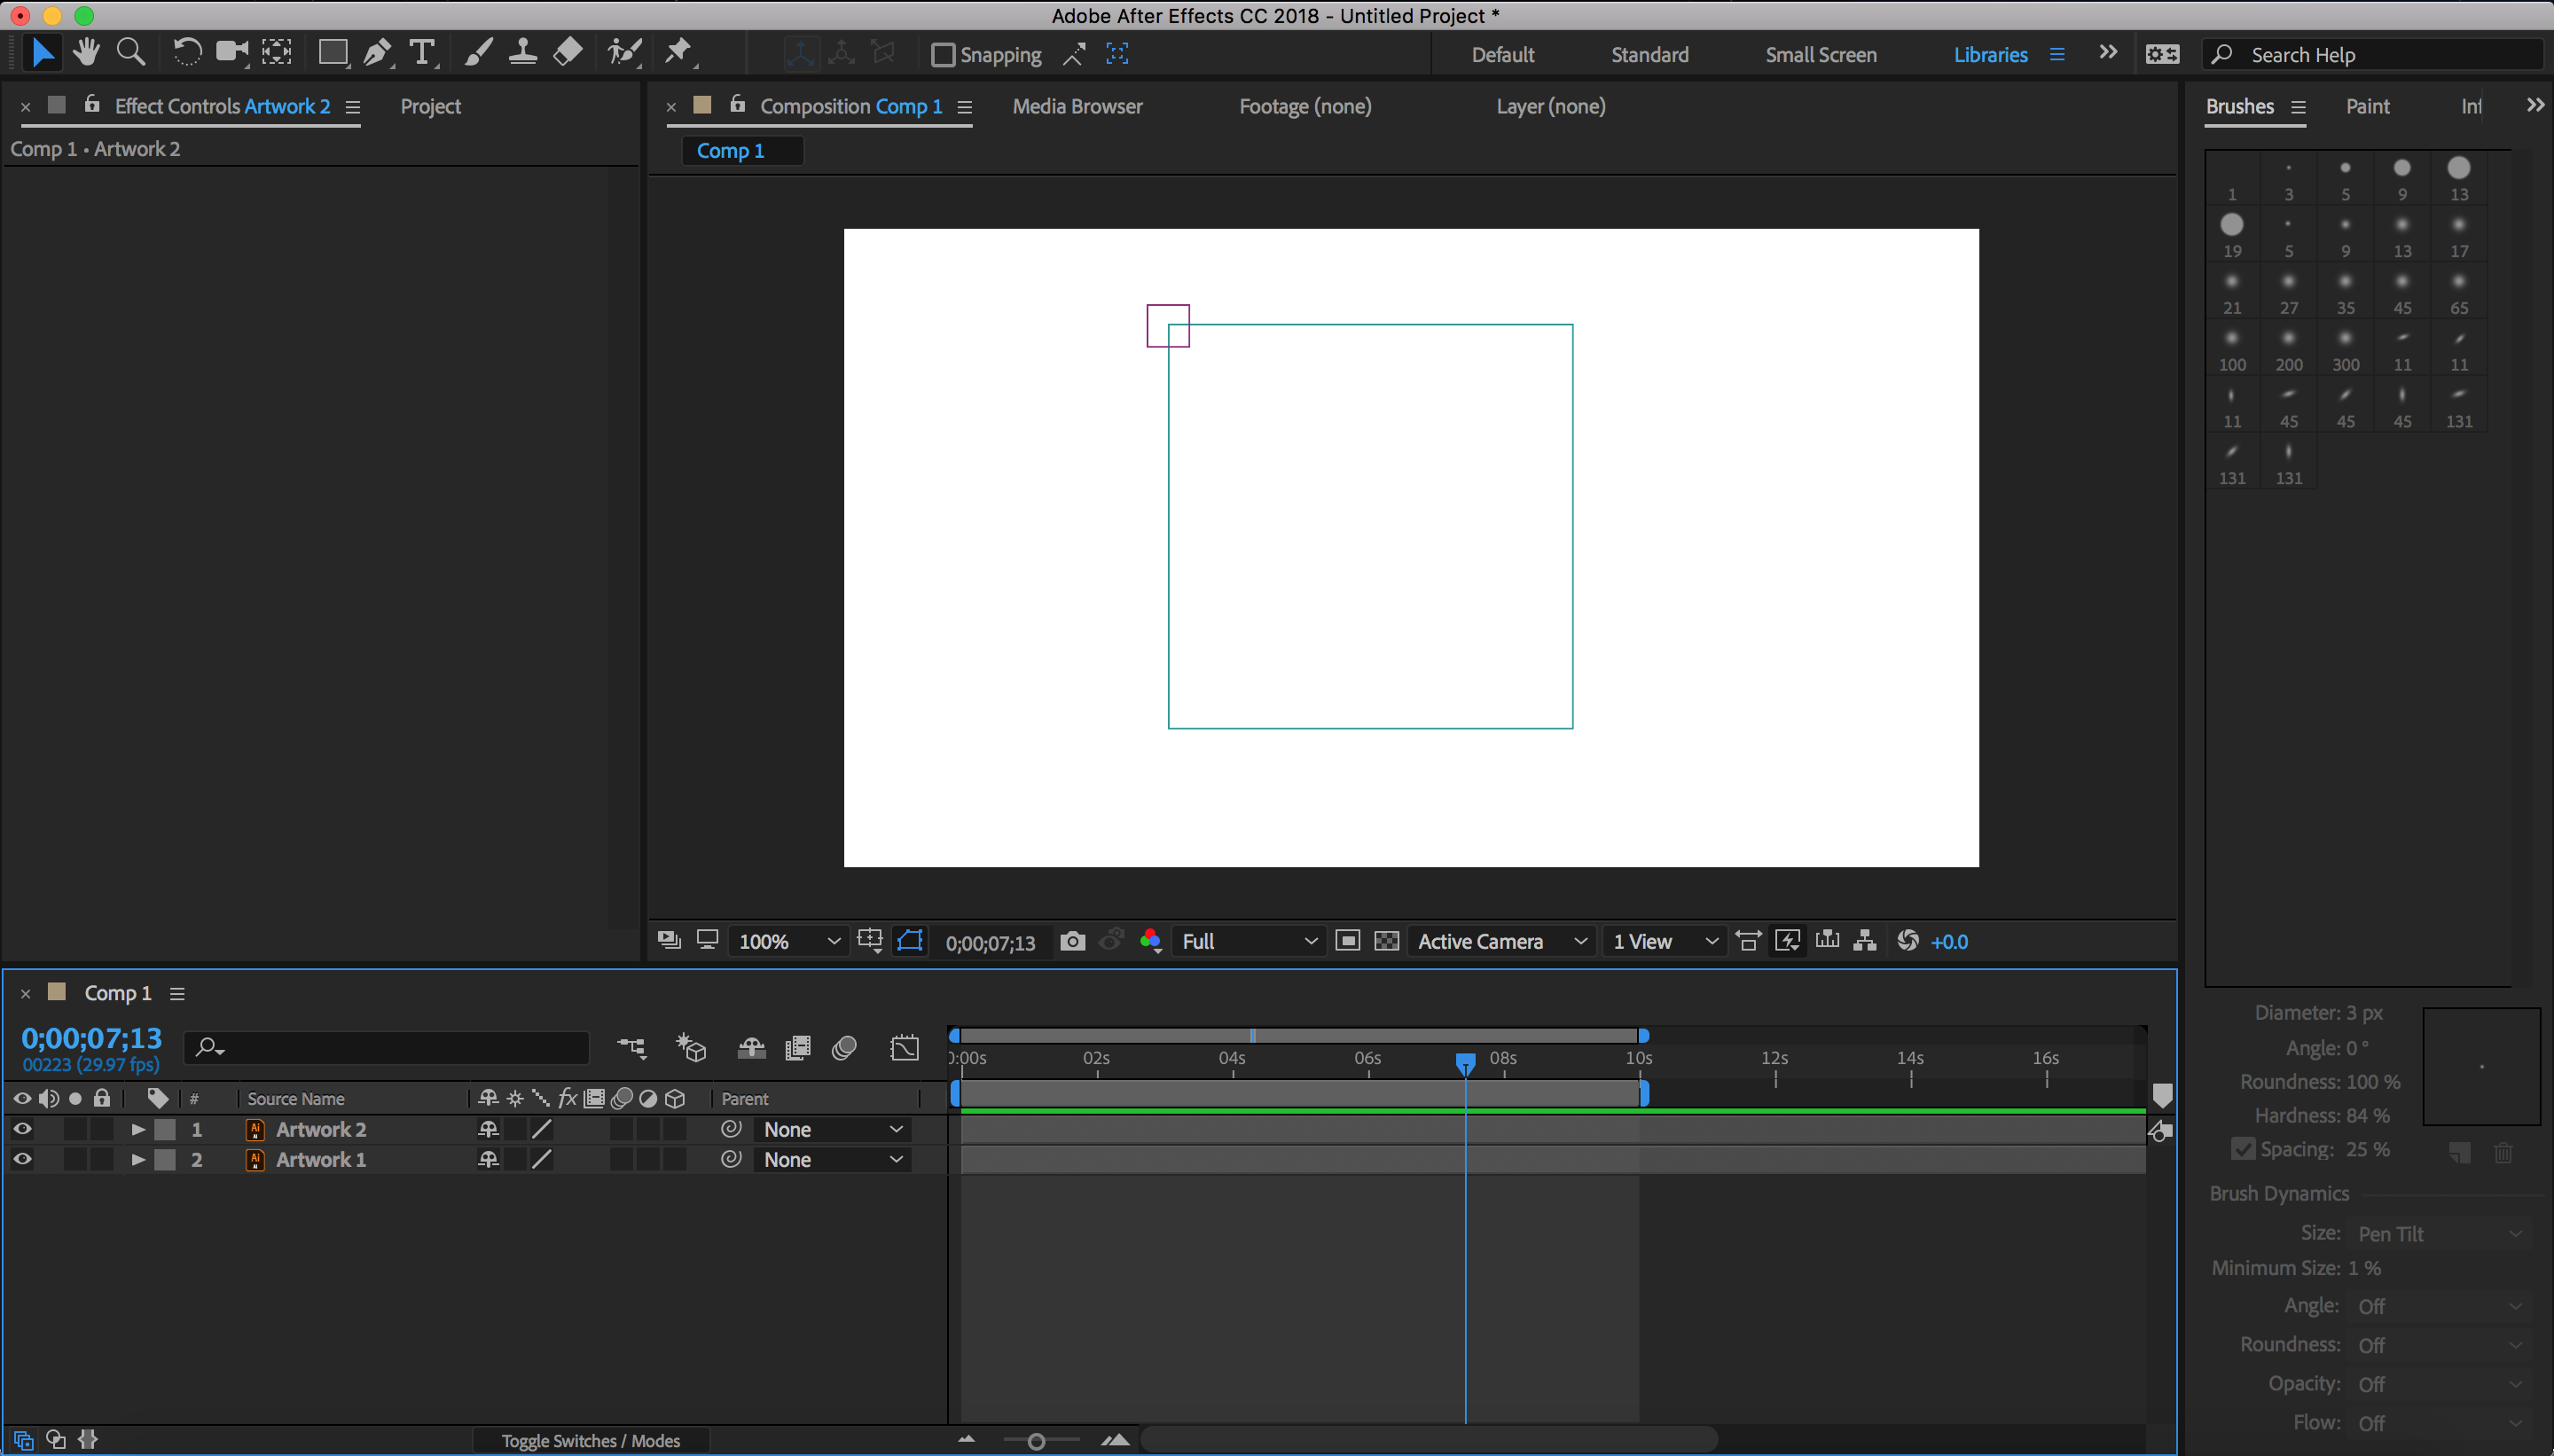Open Composition Mini-Flowchart in timeline
Viewport: 2554px width, 1456px height.
pyautogui.click(x=631, y=1048)
